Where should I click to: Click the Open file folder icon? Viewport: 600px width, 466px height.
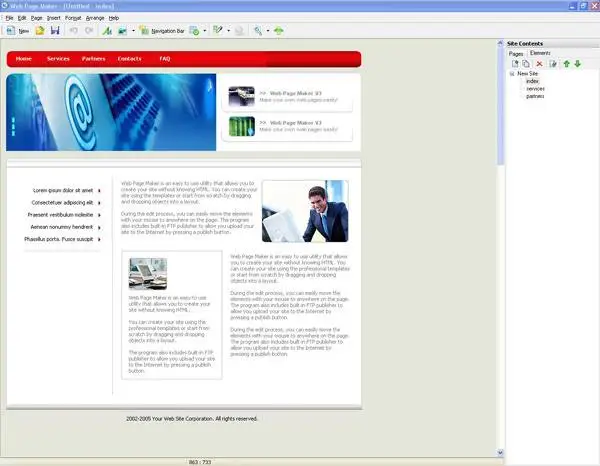(40, 31)
